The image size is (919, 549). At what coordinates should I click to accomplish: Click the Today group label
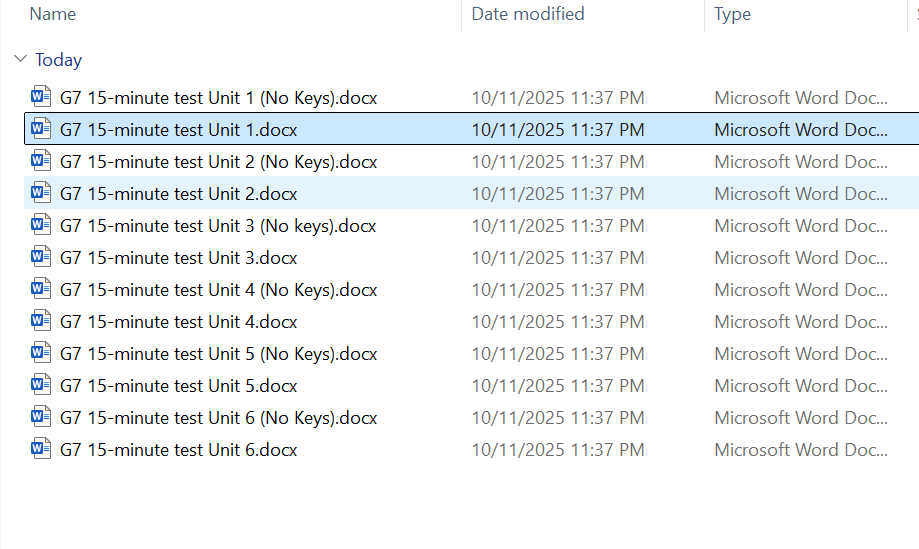pyautogui.click(x=58, y=60)
